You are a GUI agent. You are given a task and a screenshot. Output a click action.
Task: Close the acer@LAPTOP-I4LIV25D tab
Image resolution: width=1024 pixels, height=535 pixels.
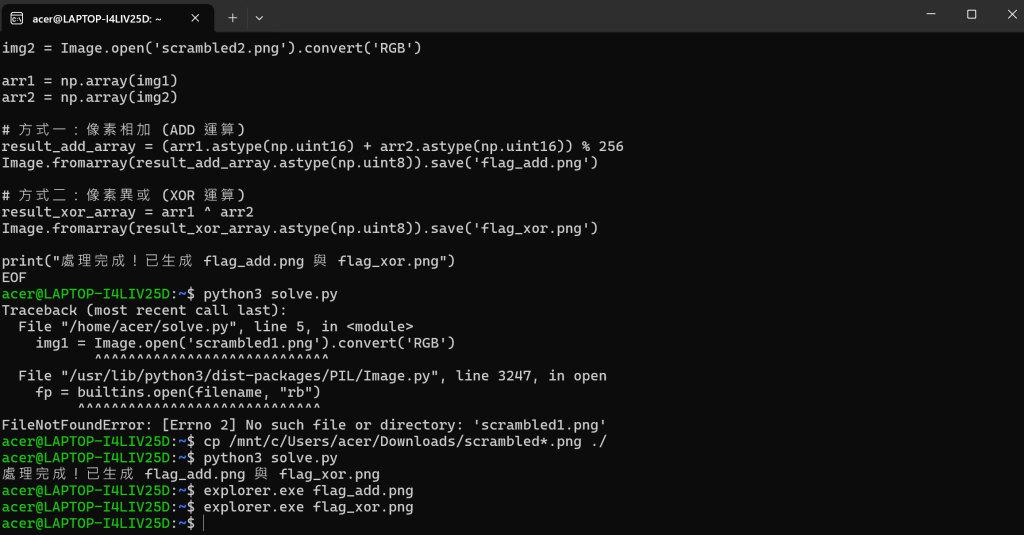point(195,18)
